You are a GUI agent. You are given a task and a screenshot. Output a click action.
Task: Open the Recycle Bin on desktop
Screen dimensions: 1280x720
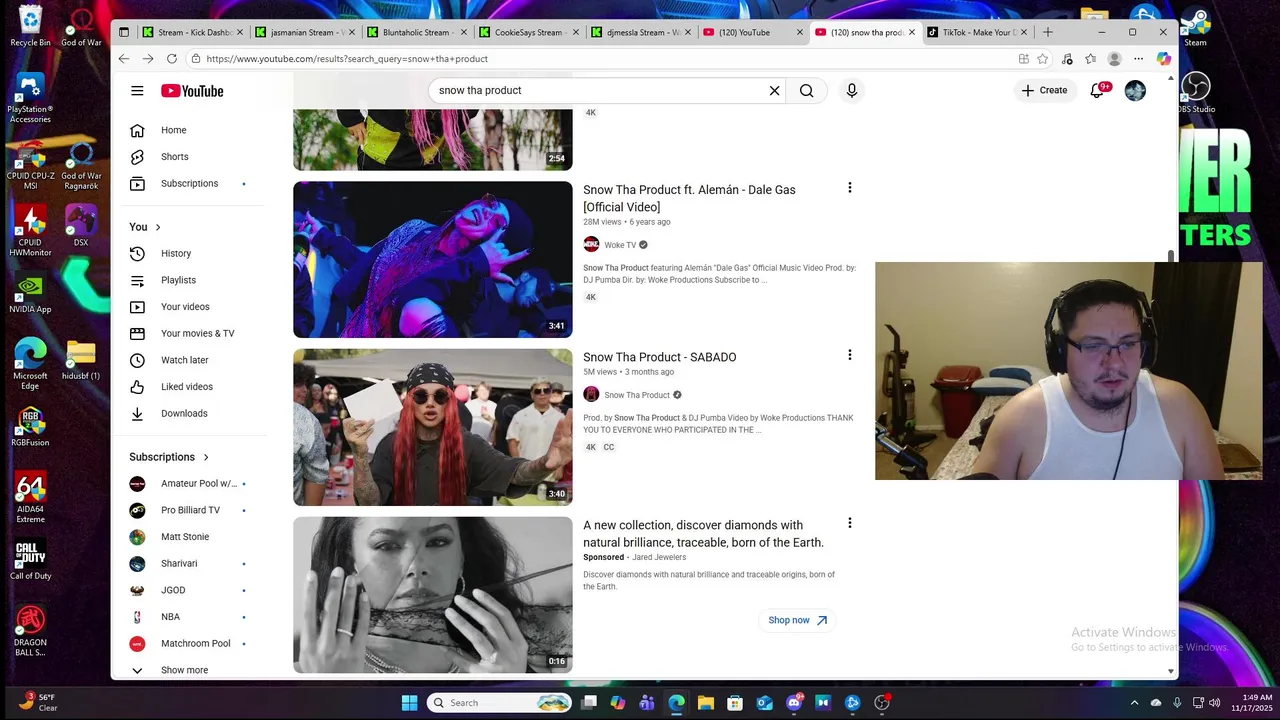pos(30,27)
